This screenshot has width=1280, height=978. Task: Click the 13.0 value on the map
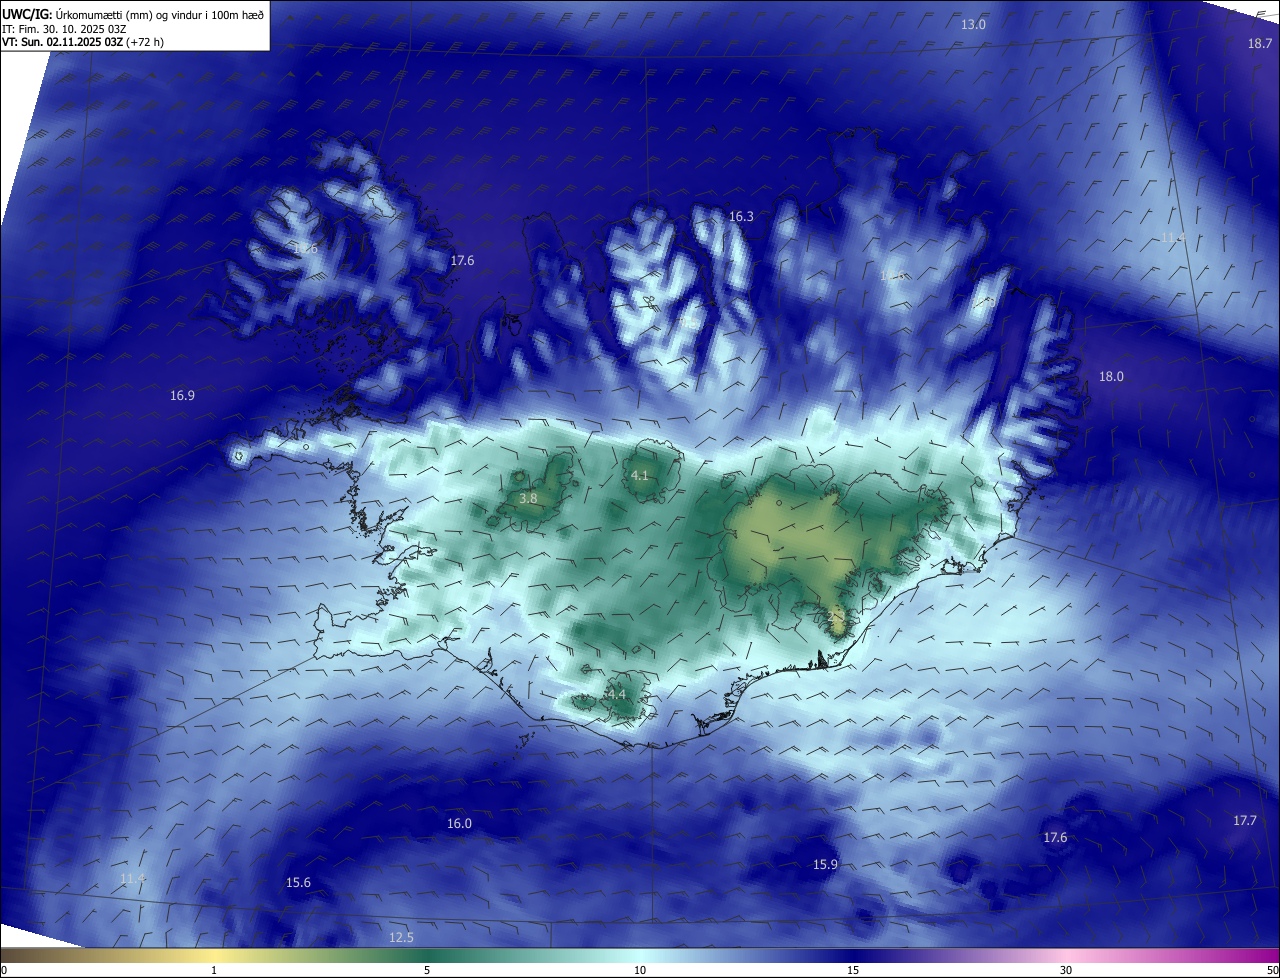(x=973, y=24)
